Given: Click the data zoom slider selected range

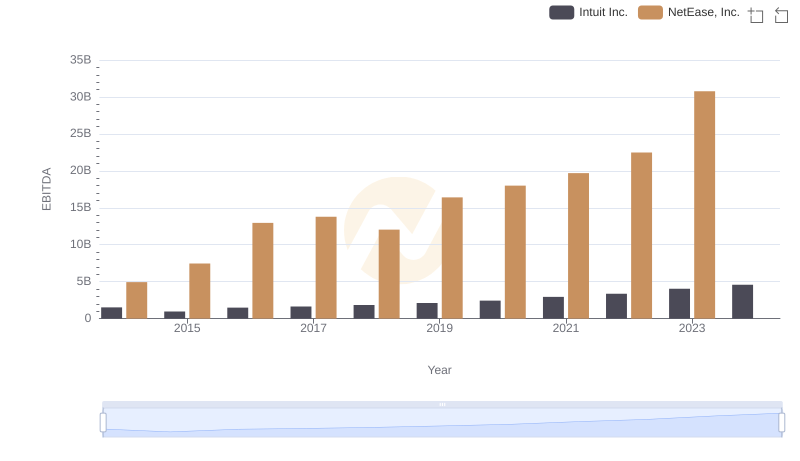Looking at the screenshot, I should 442,423.
